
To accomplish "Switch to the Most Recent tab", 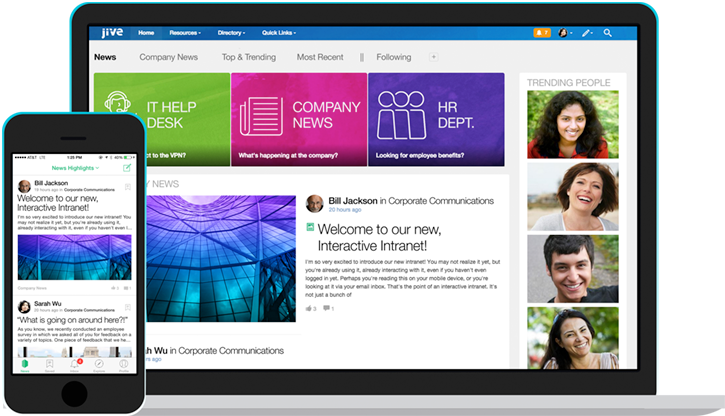I will click(320, 57).
